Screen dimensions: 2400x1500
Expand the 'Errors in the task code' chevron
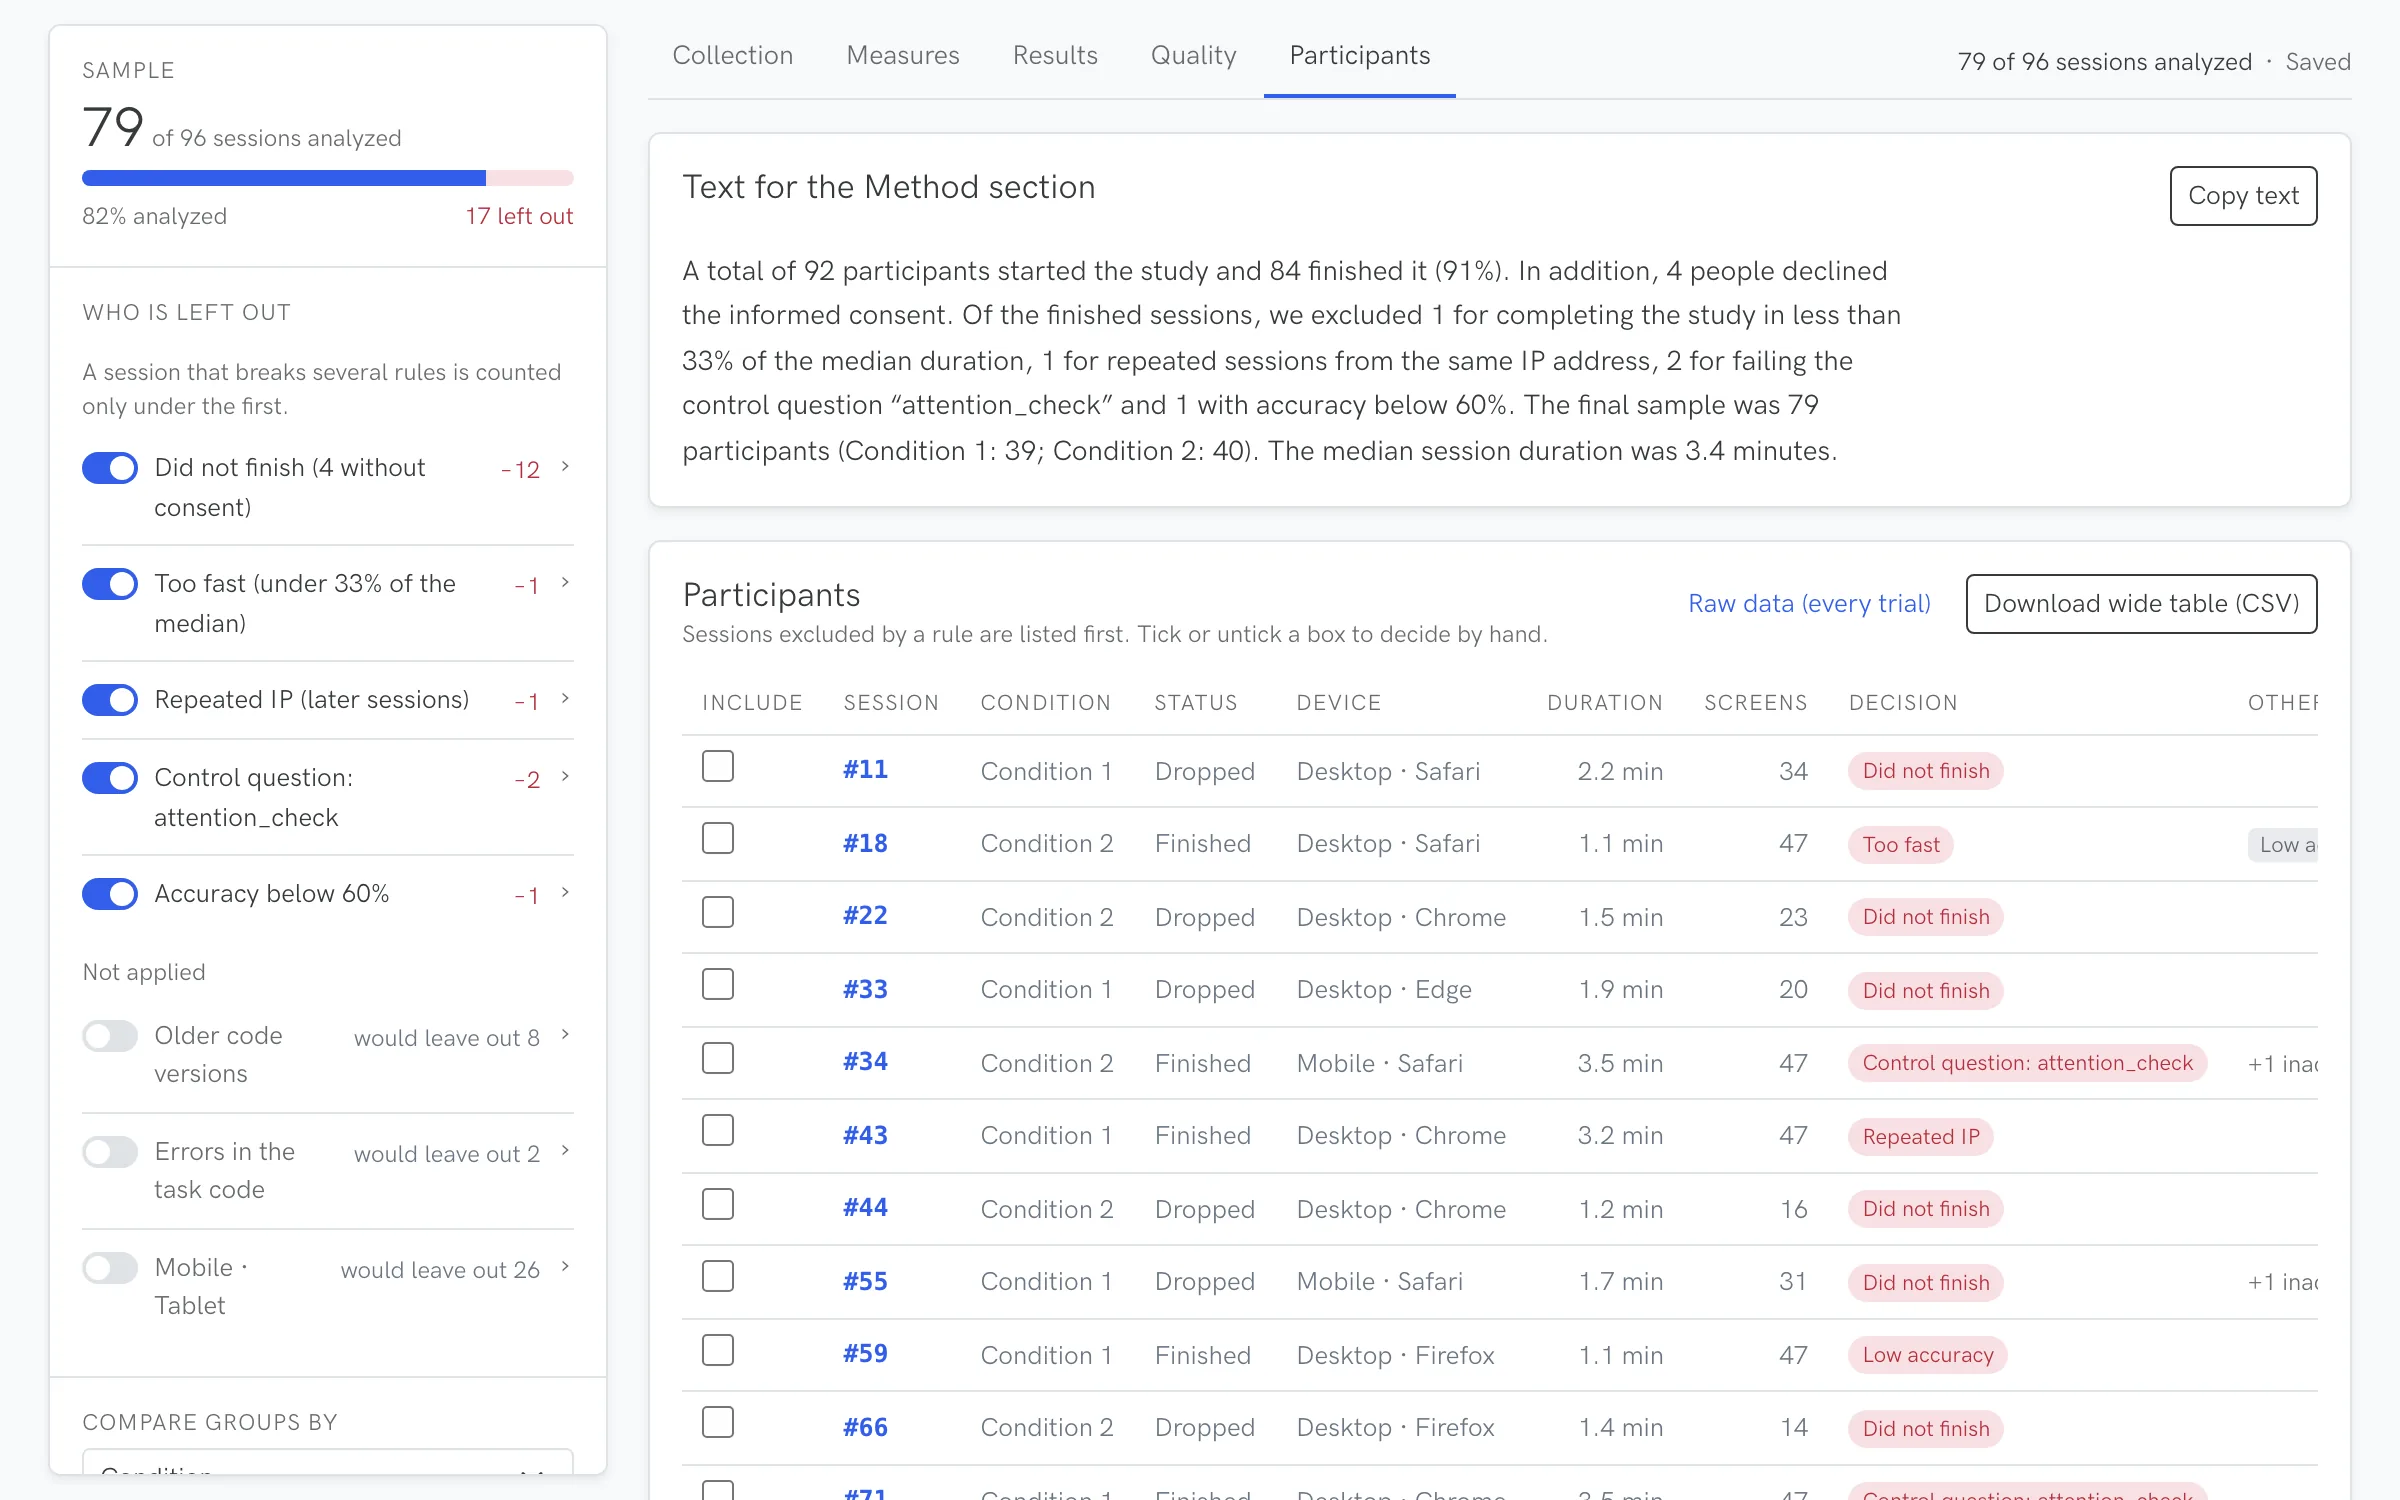565,1151
